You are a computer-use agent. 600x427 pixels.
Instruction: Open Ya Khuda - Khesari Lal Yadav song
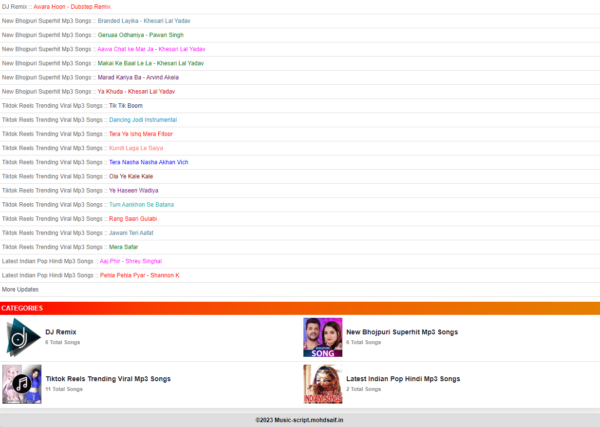click(136, 91)
